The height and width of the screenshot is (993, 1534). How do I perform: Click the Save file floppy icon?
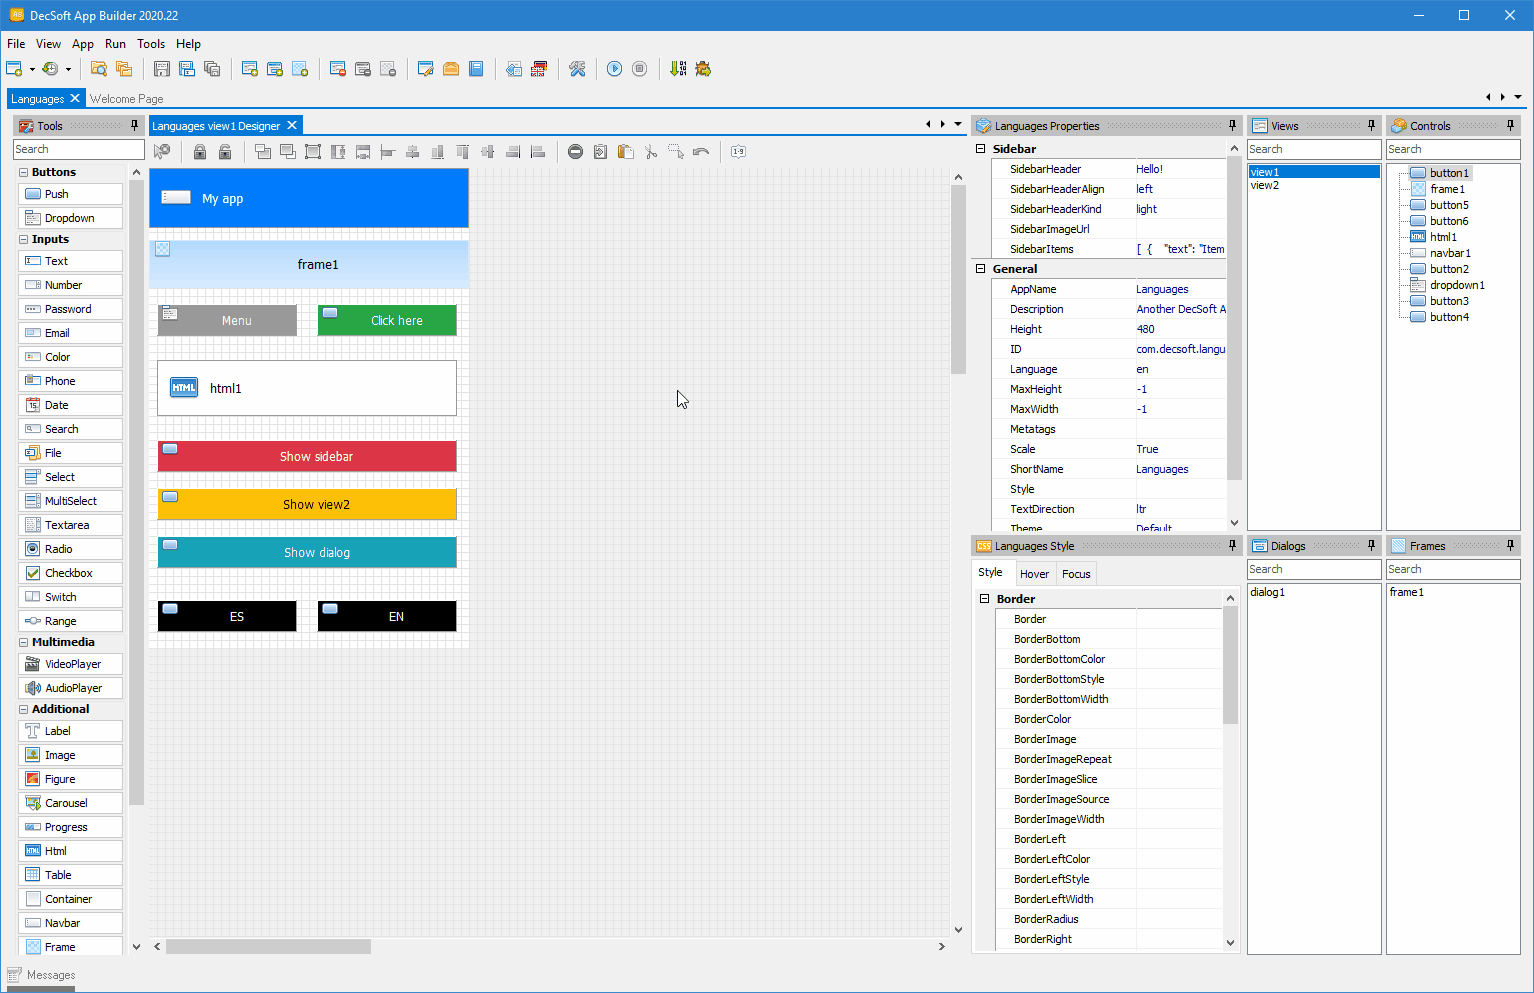point(161,69)
